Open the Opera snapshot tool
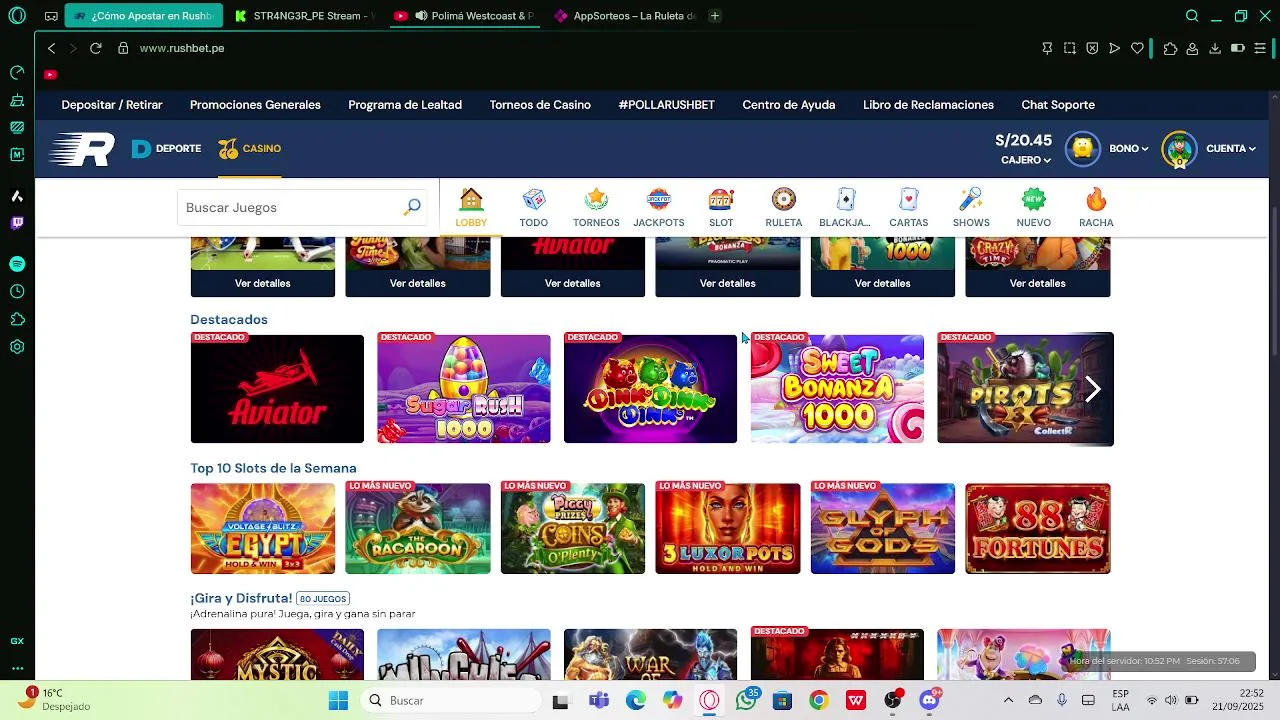This screenshot has width=1280, height=720. pyautogui.click(x=1070, y=48)
